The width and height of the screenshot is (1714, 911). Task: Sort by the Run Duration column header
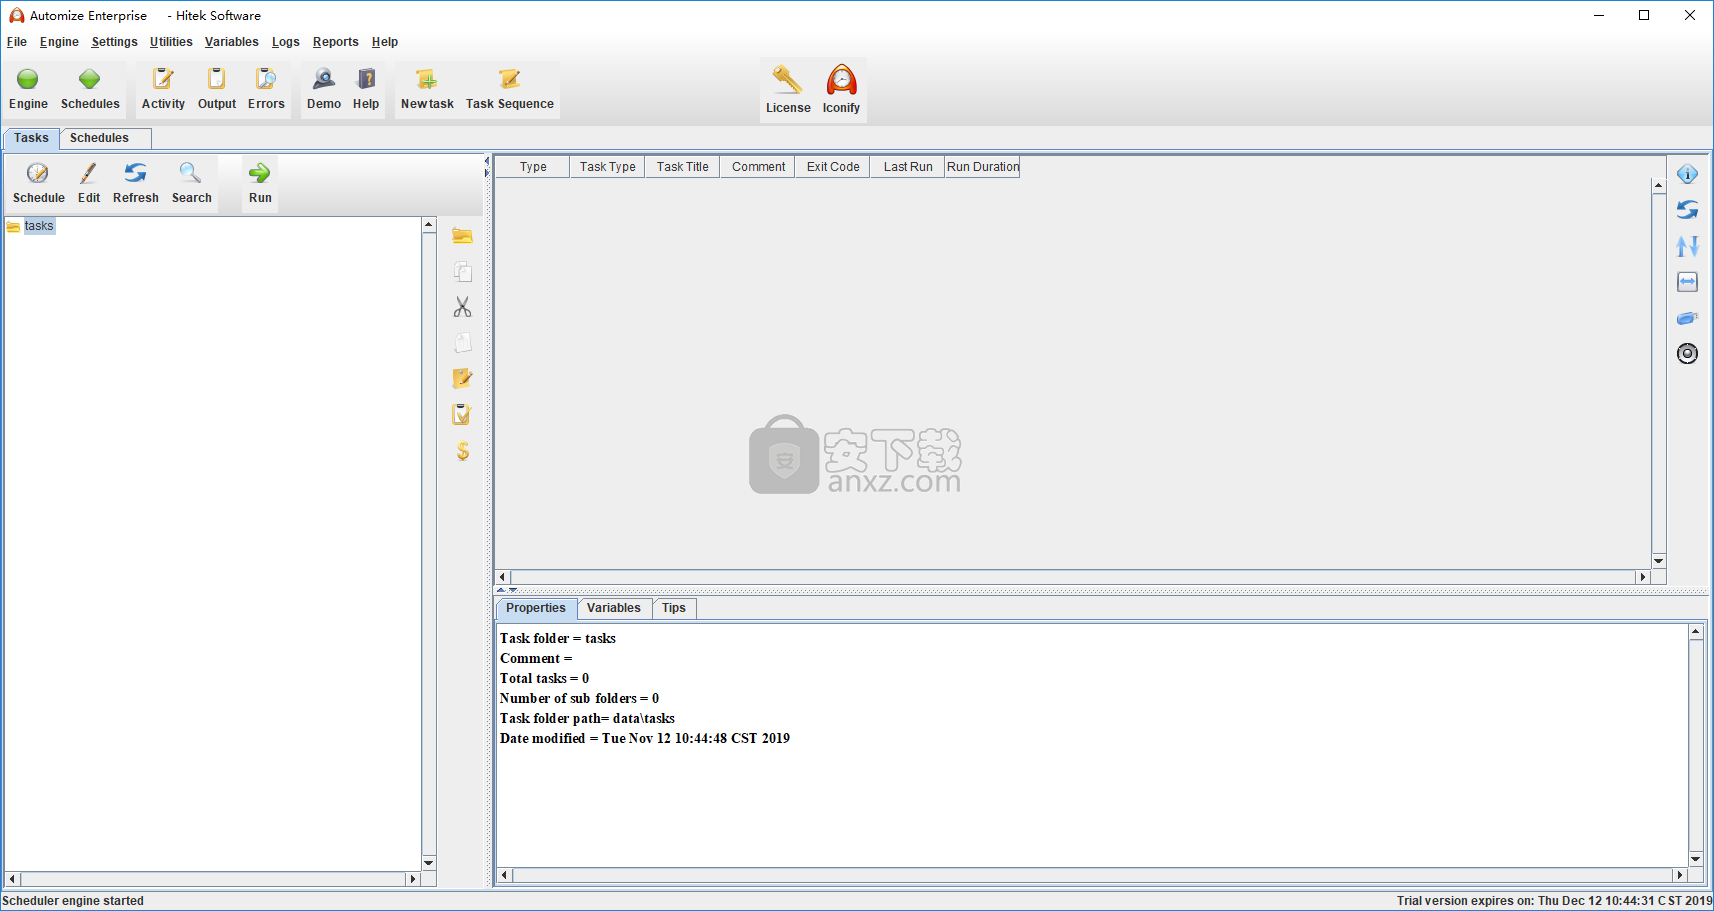(983, 167)
